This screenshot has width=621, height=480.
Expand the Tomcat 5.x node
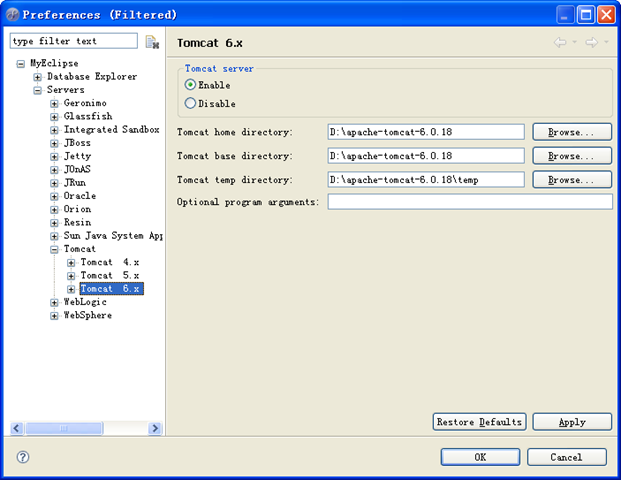(71, 276)
